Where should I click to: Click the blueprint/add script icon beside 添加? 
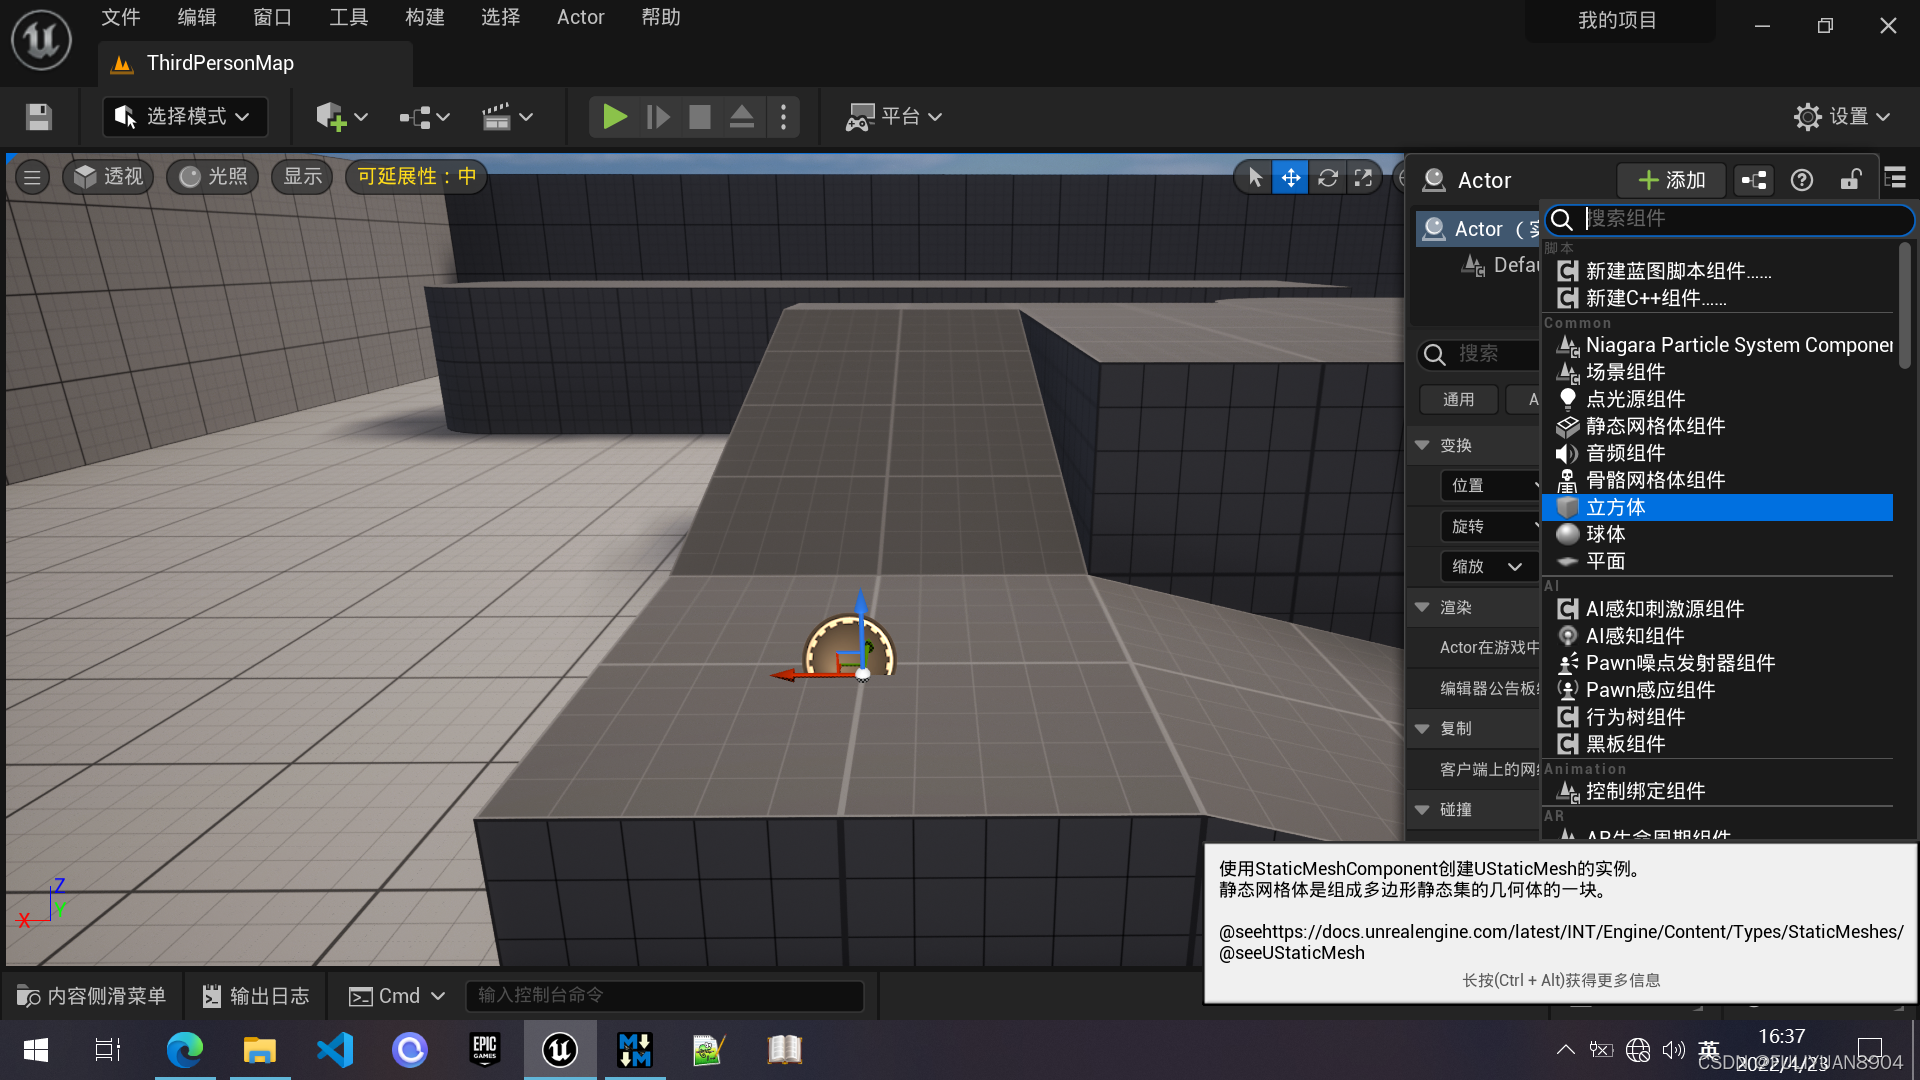tap(1754, 180)
